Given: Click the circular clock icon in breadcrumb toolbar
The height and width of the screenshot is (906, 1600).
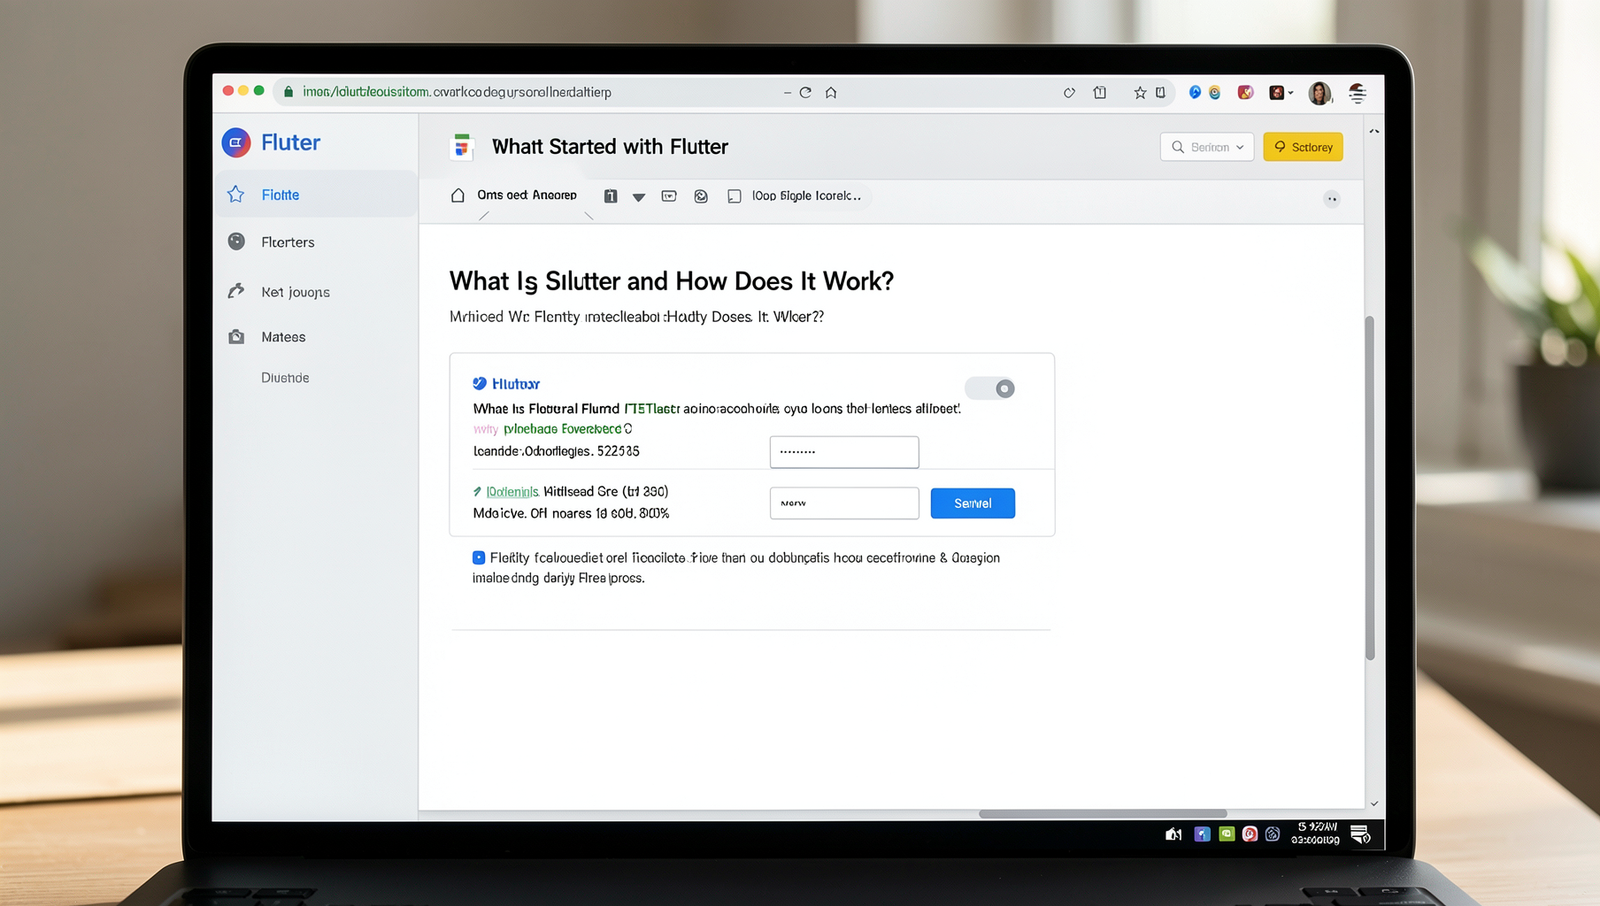Looking at the screenshot, I should [x=701, y=196].
